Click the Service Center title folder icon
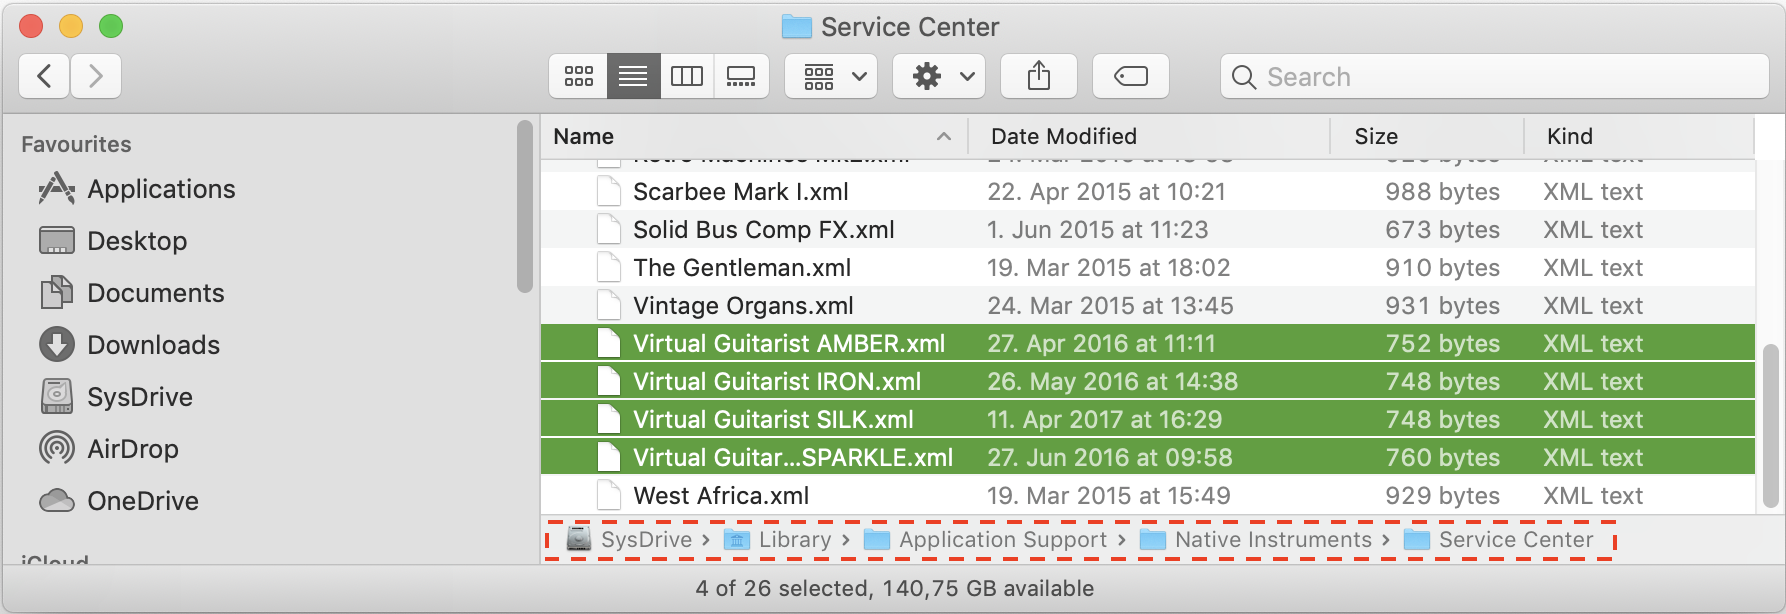The width and height of the screenshot is (1786, 614). point(797,27)
